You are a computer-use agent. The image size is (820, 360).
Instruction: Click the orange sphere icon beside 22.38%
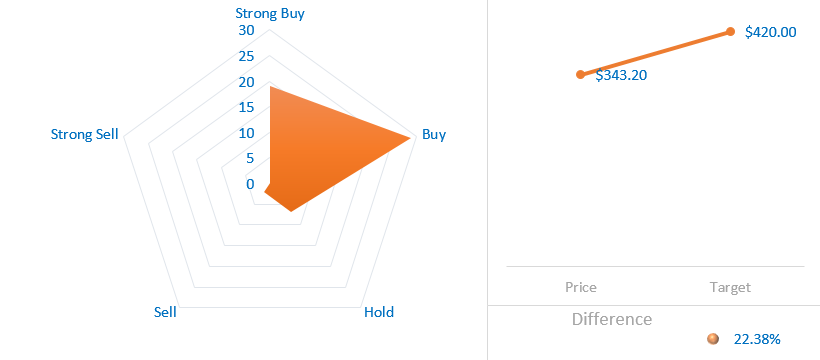[712, 339]
